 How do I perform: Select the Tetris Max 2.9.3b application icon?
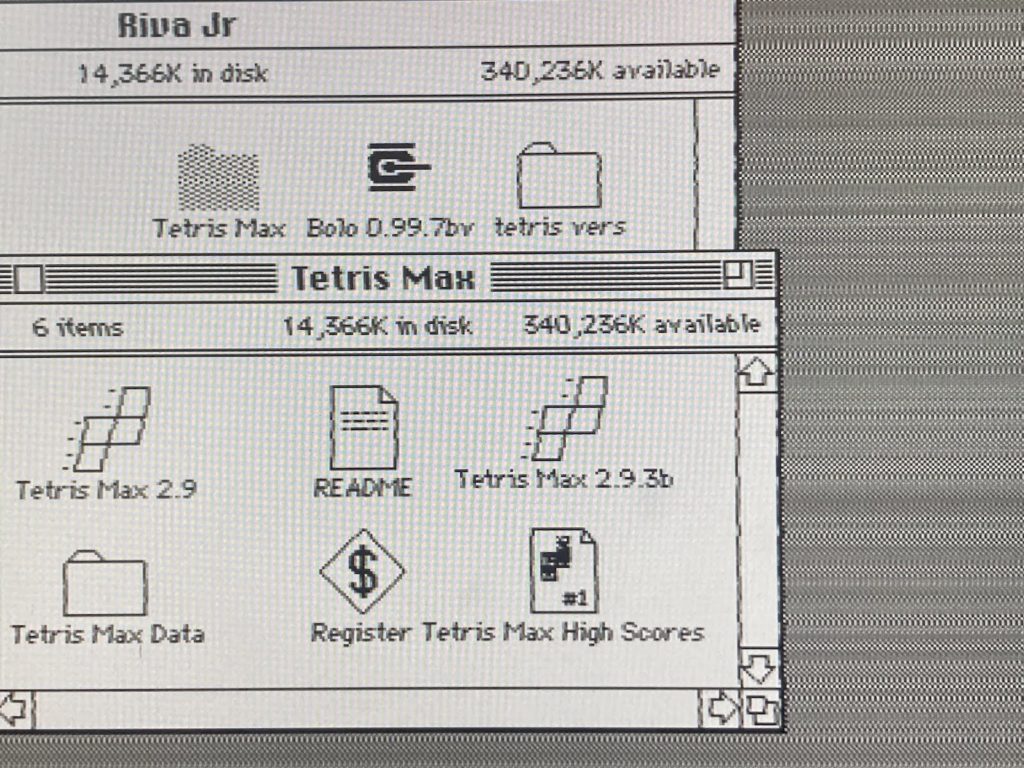coord(568,418)
